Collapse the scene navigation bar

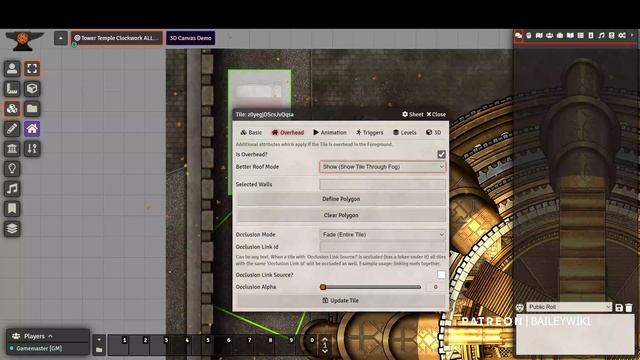click(60, 38)
